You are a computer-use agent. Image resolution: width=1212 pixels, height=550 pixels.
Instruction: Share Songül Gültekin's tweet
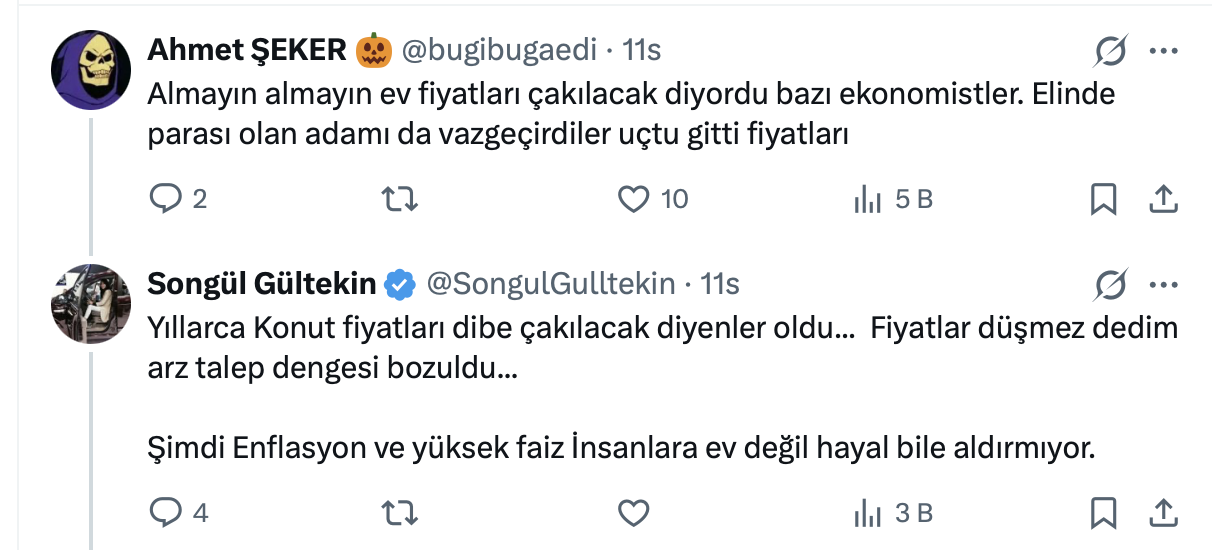[1162, 514]
